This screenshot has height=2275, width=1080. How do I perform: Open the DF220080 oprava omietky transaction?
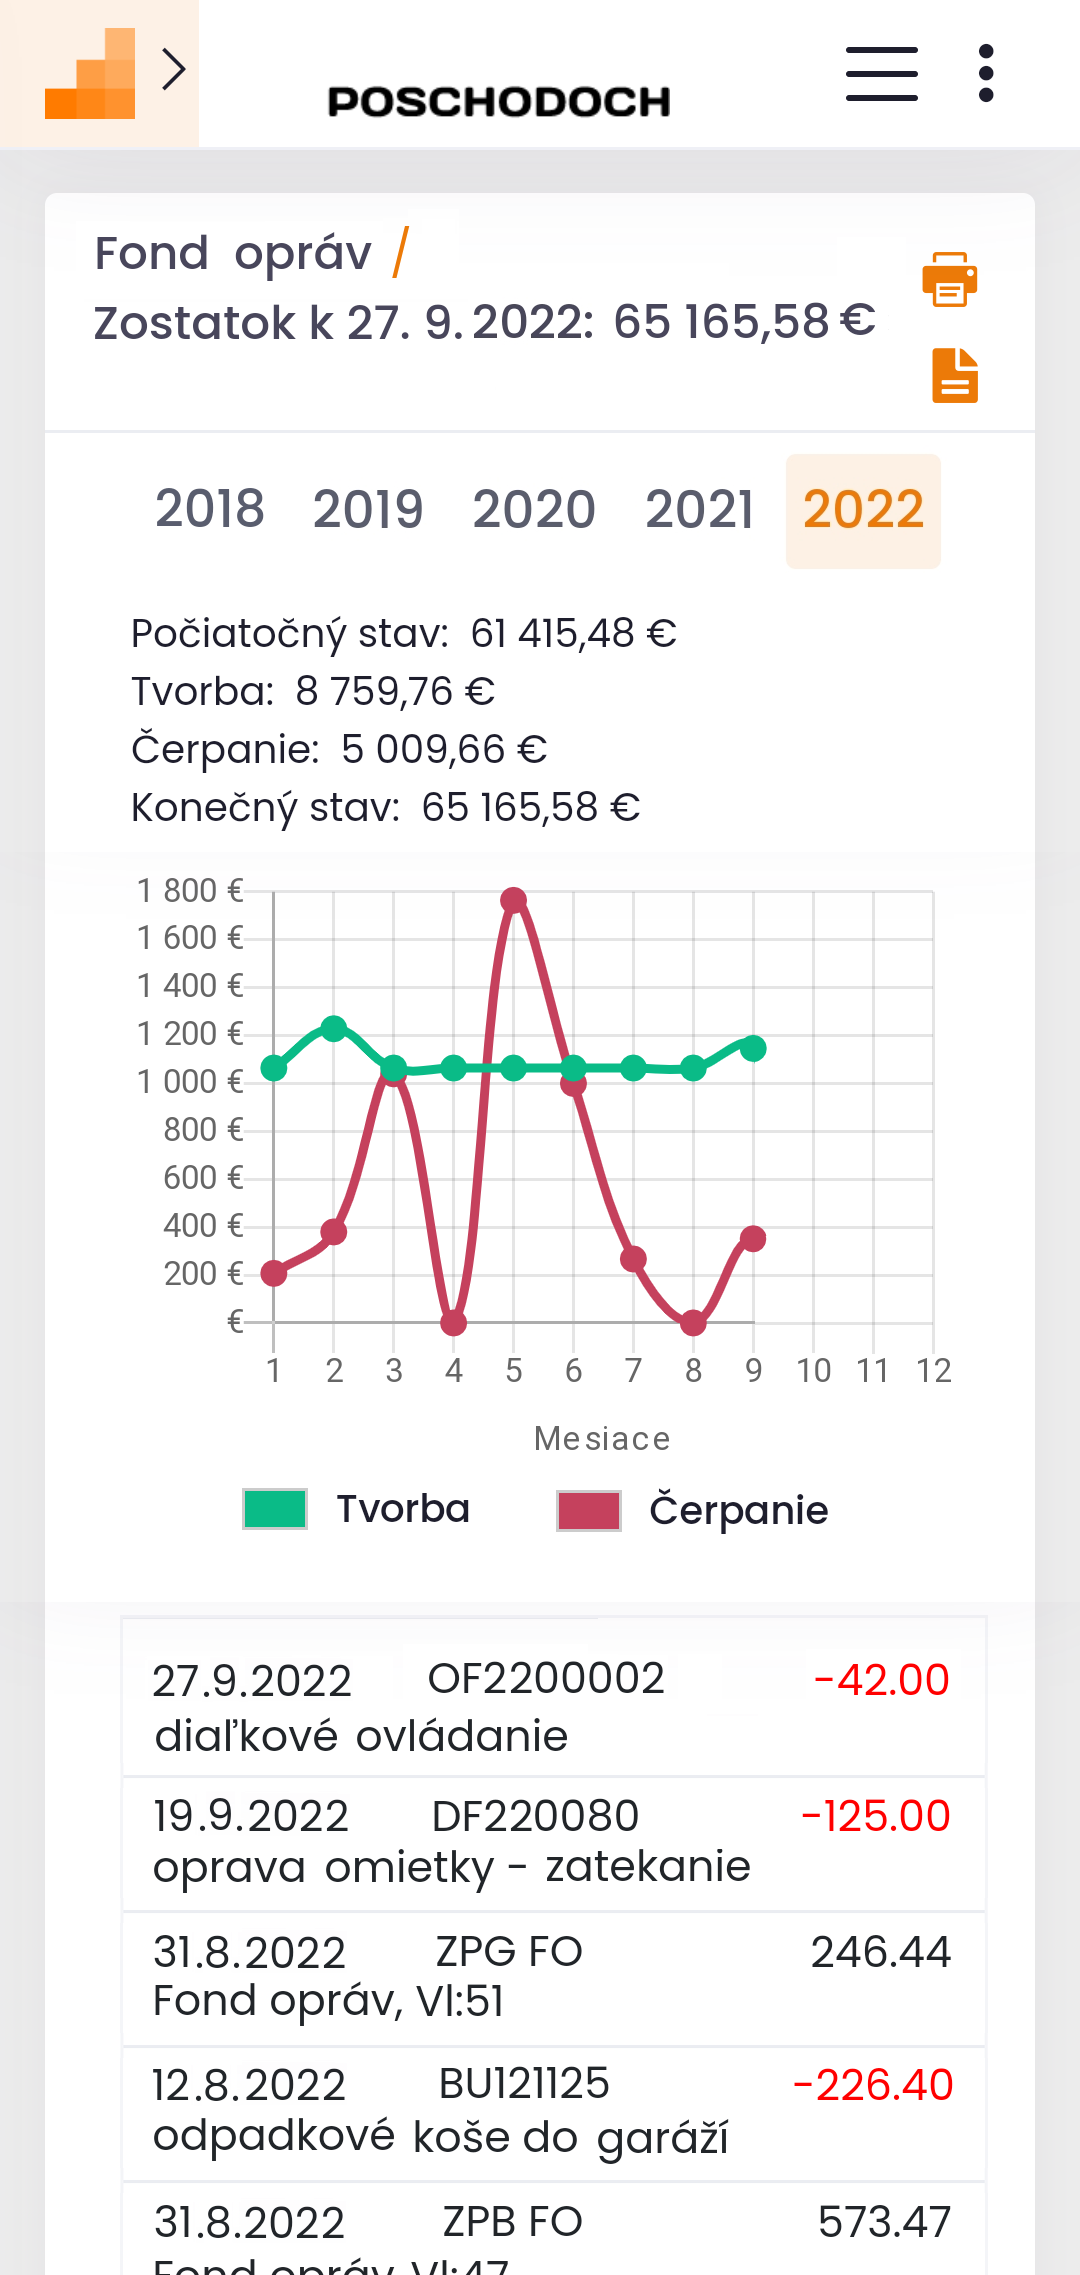coord(553,1841)
